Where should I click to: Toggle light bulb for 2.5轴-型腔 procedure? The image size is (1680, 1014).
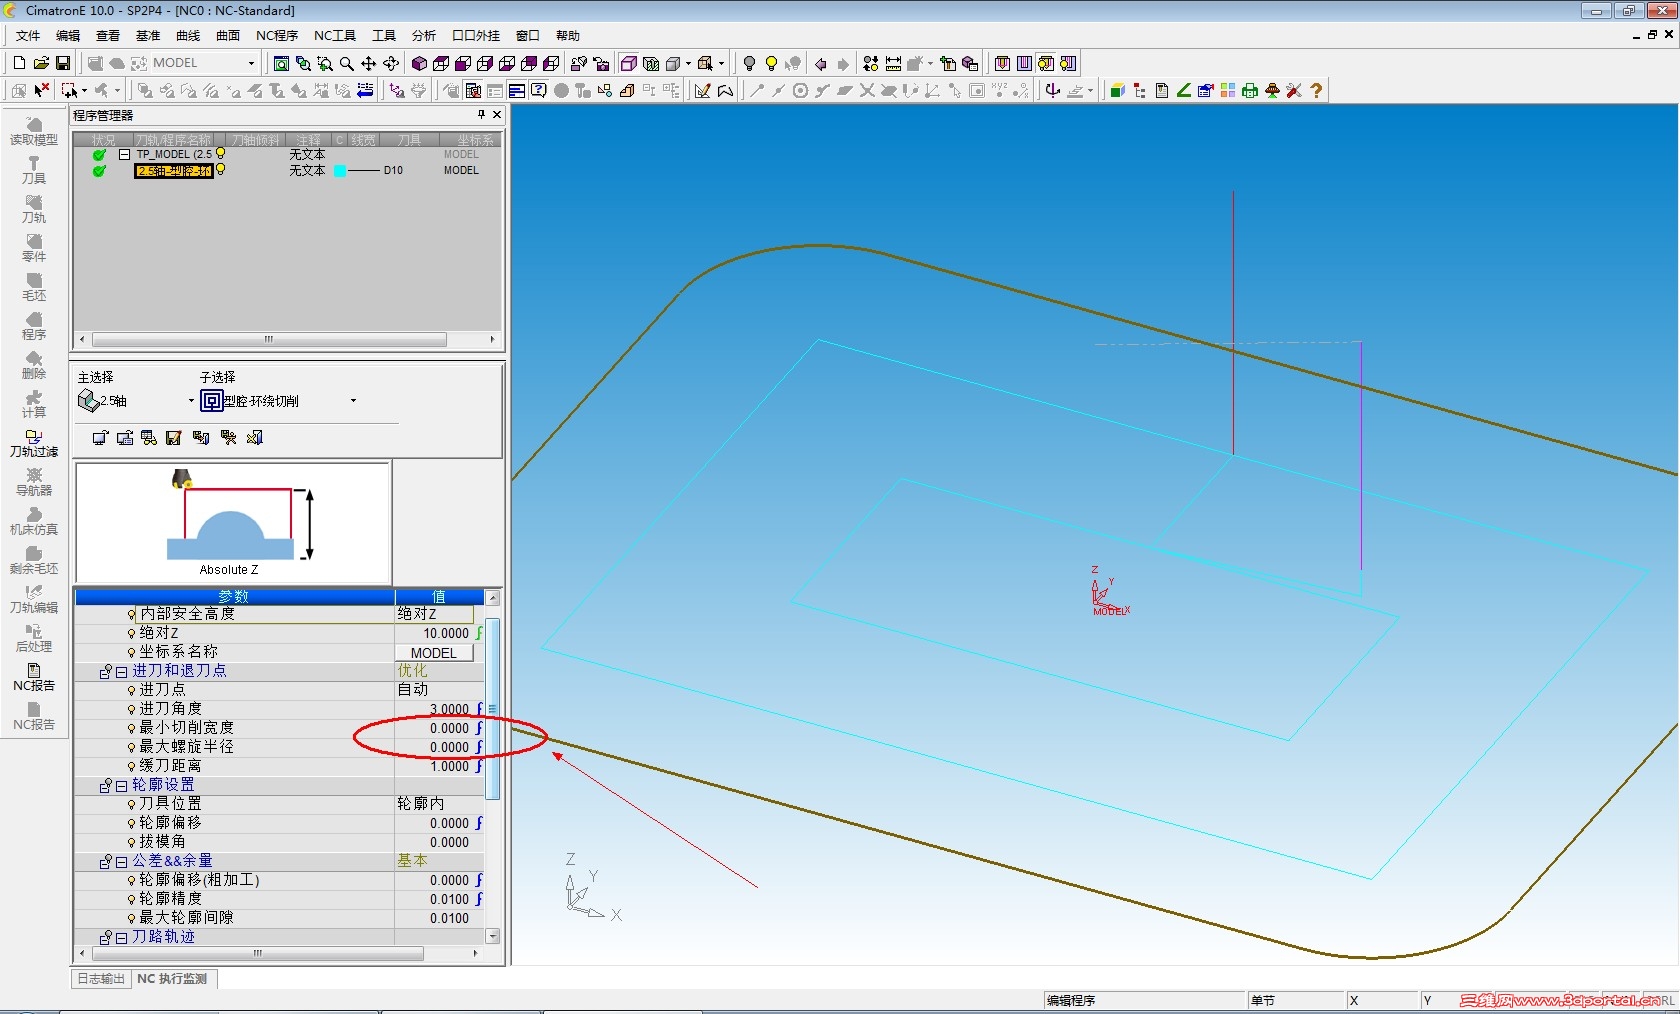click(221, 170)
